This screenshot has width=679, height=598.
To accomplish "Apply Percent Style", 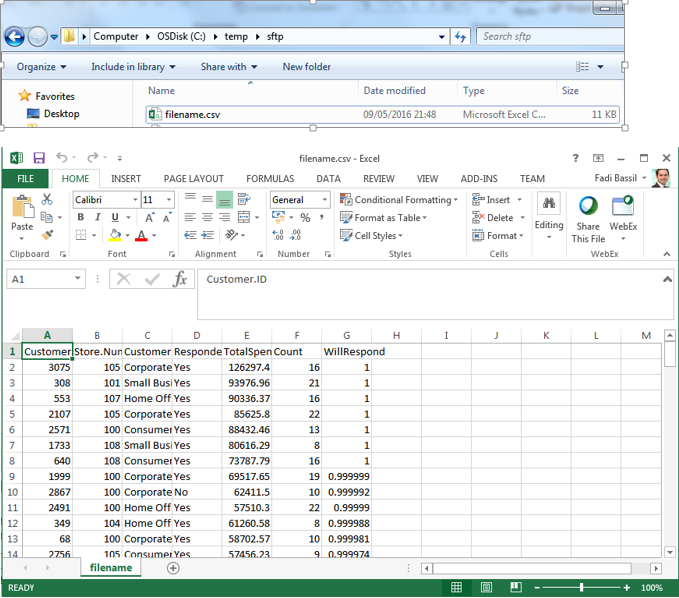I will pyautogui.click(x=305, y=217).
